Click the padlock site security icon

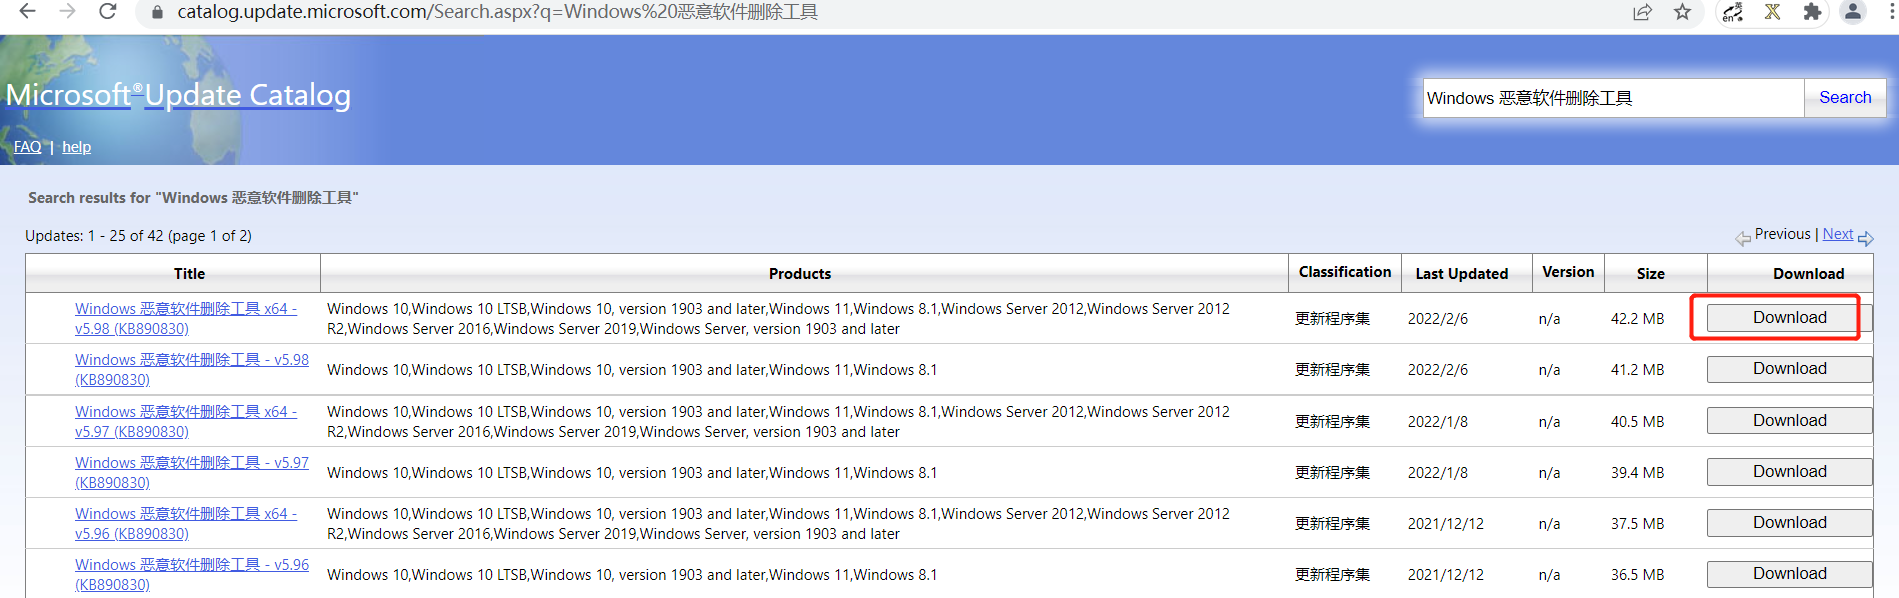(x=155, y=13)
